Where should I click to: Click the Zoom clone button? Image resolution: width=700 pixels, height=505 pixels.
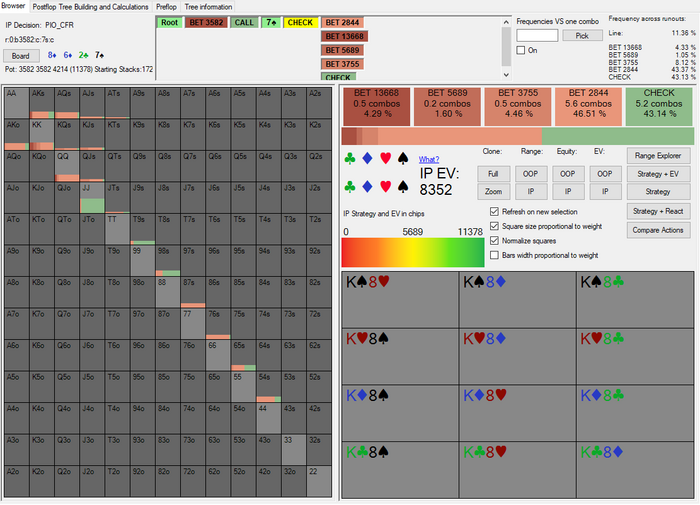tap(493, 192)
